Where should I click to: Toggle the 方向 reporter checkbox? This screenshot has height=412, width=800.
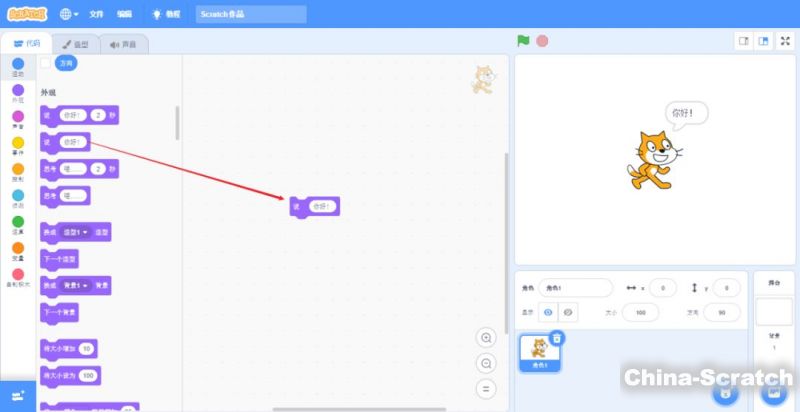tap(46, 62)
